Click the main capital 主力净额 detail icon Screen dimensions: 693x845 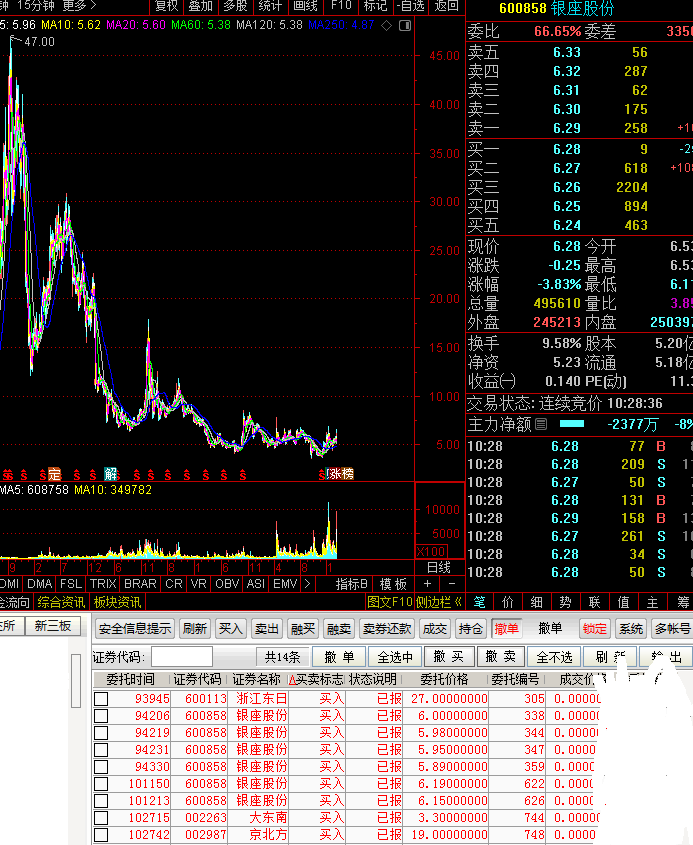[542, 425]
